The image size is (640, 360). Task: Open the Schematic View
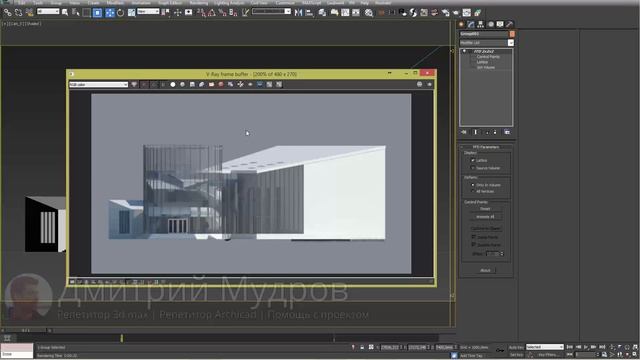point(356,13)
